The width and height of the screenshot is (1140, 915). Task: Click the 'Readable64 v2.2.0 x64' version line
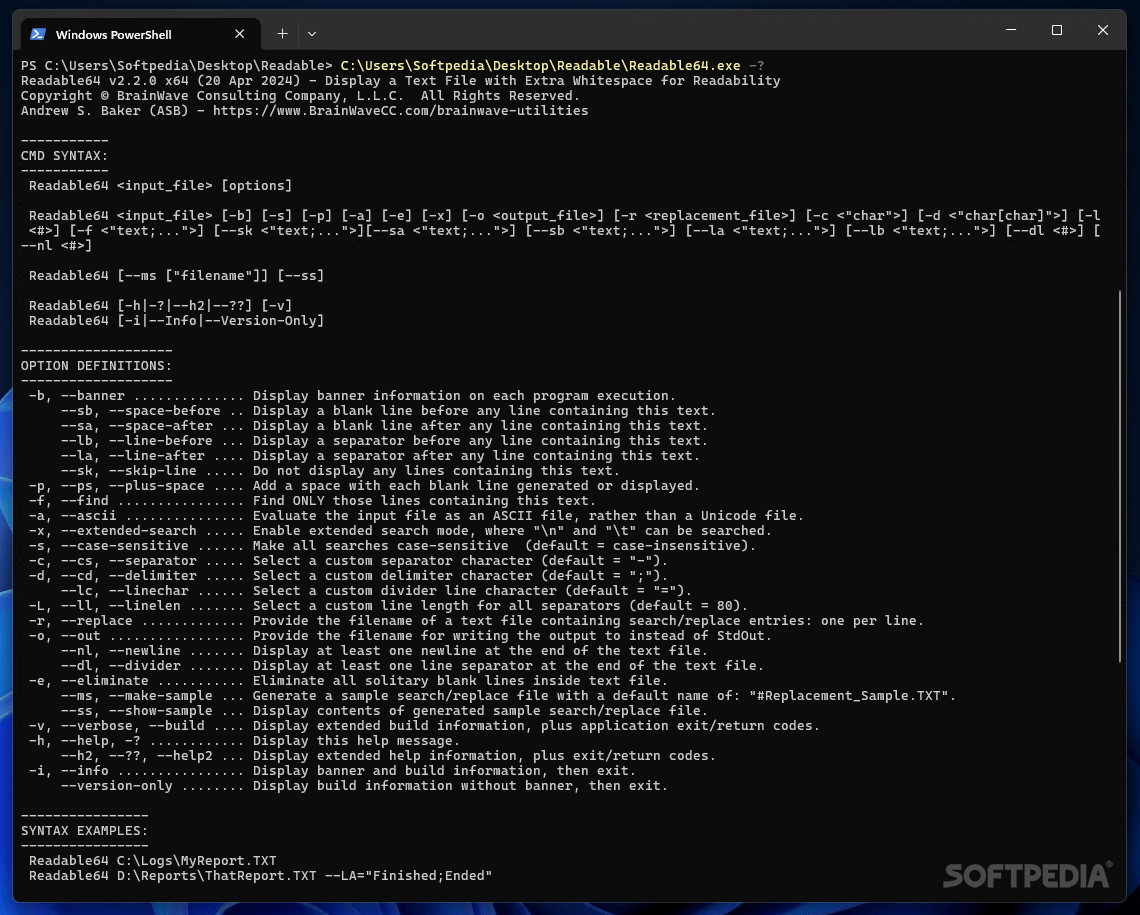(400, 81)
